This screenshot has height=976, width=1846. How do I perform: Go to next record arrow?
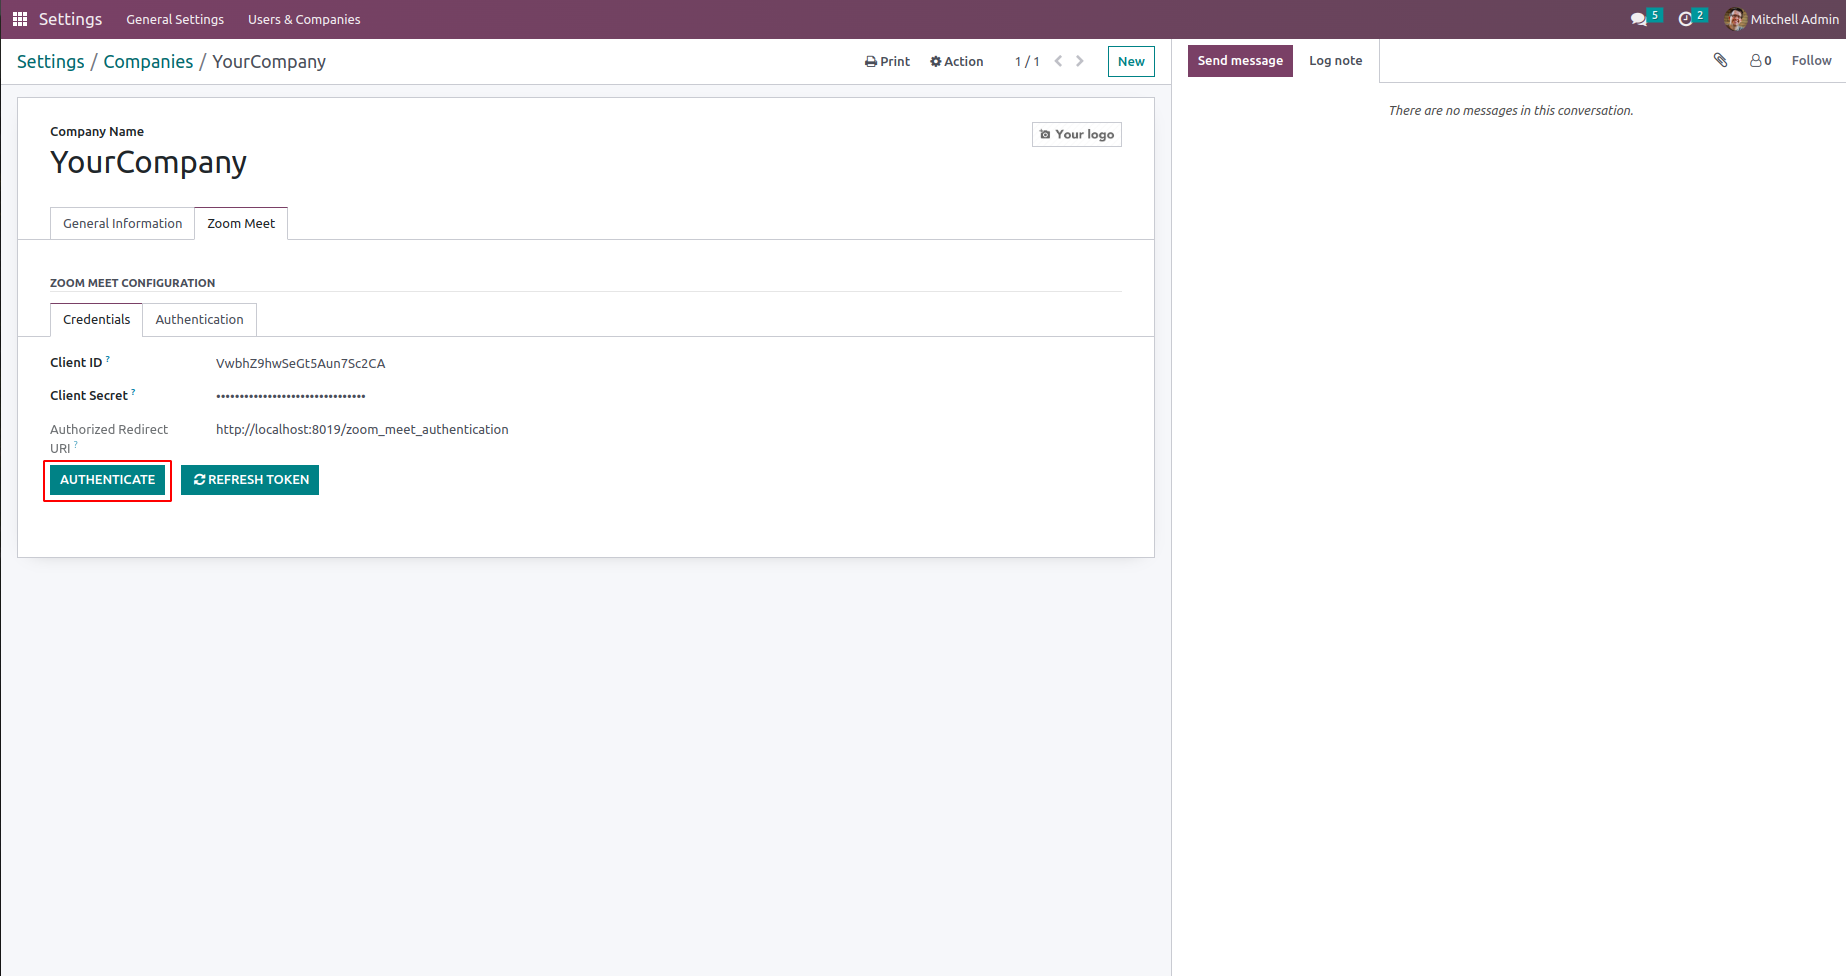[x=1080, y=61]
